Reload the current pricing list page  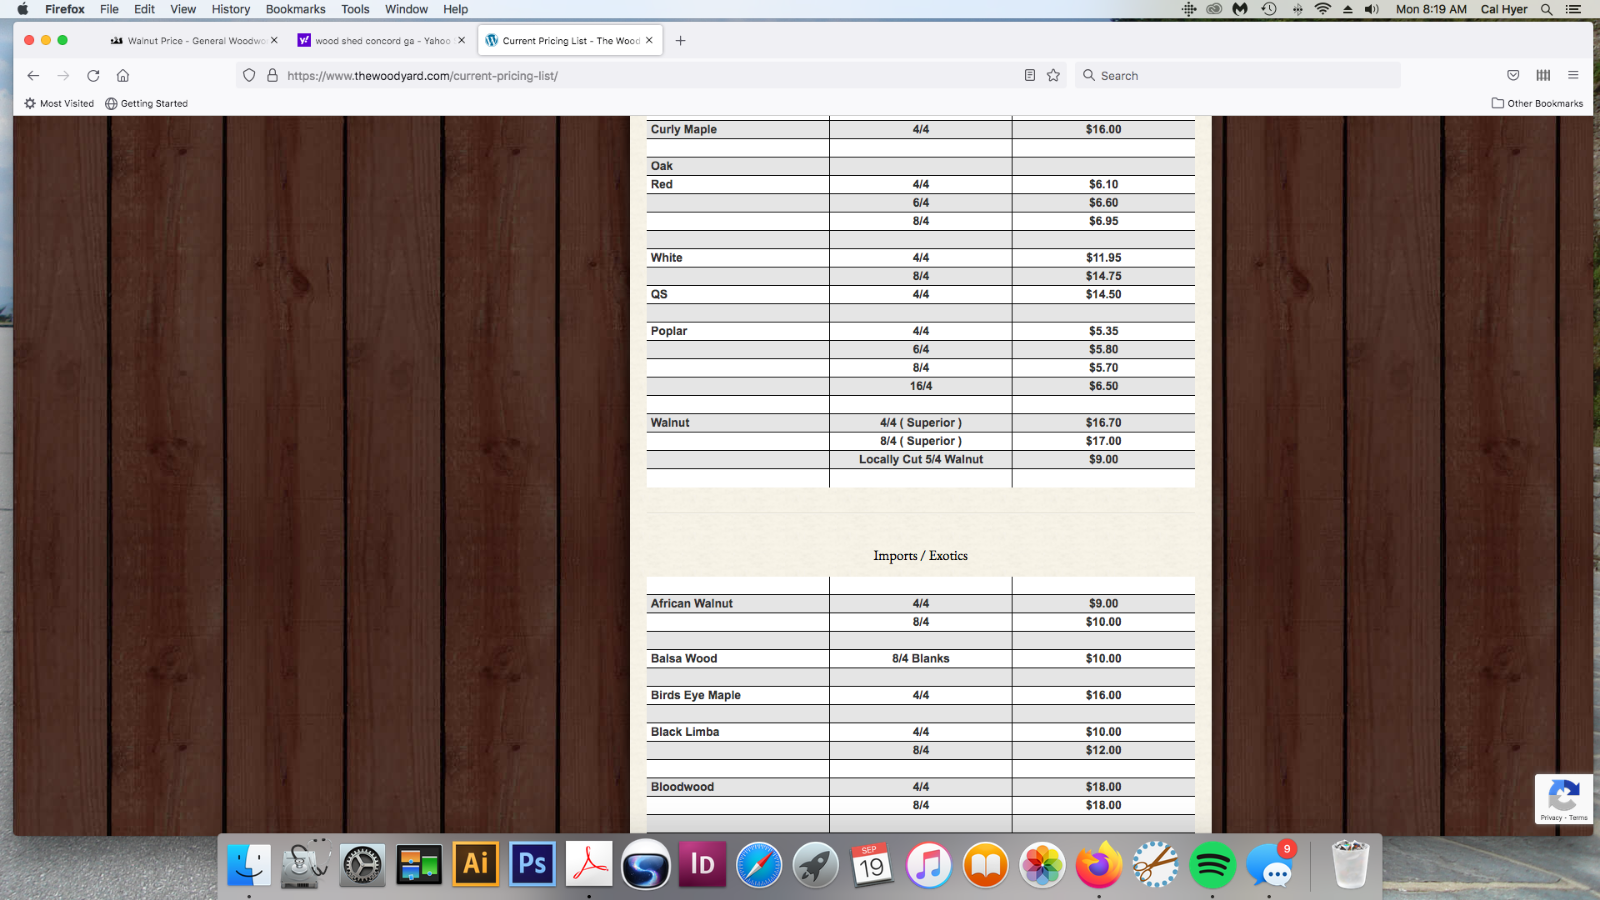pyautogui.click(x=93, y=75)
